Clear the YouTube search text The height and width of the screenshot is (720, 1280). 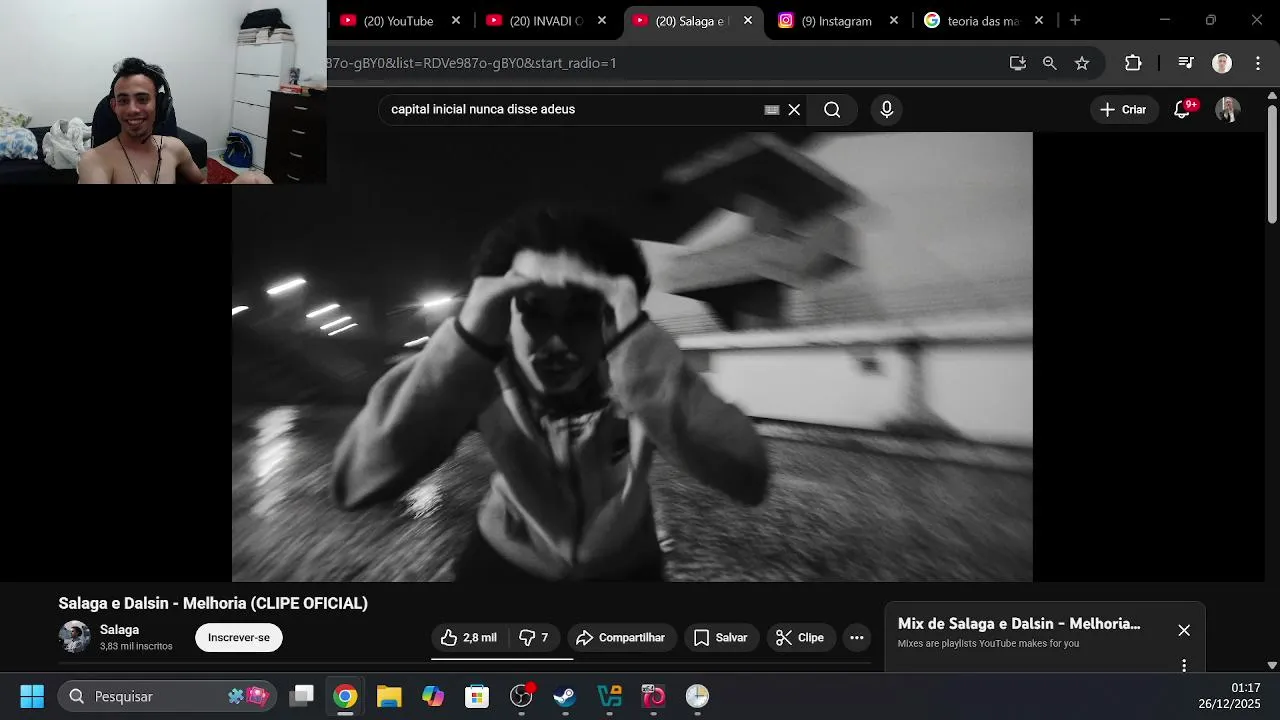(794, 110)
